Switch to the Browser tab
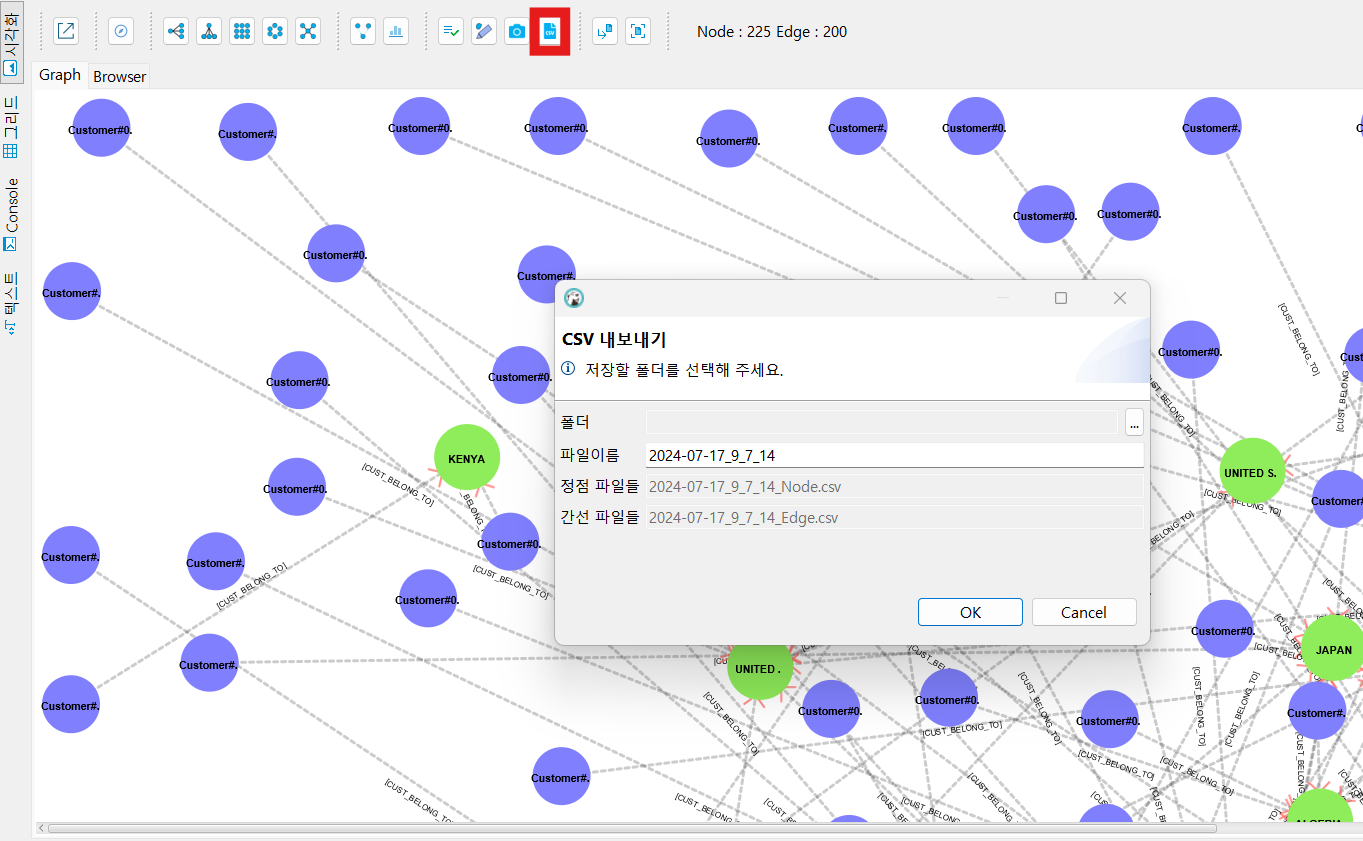 (x=119, y=76)
